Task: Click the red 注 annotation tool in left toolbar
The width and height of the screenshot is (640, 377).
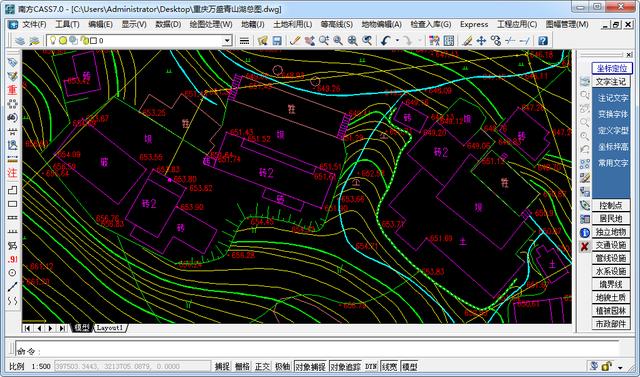Action: [x=13, y=173]
